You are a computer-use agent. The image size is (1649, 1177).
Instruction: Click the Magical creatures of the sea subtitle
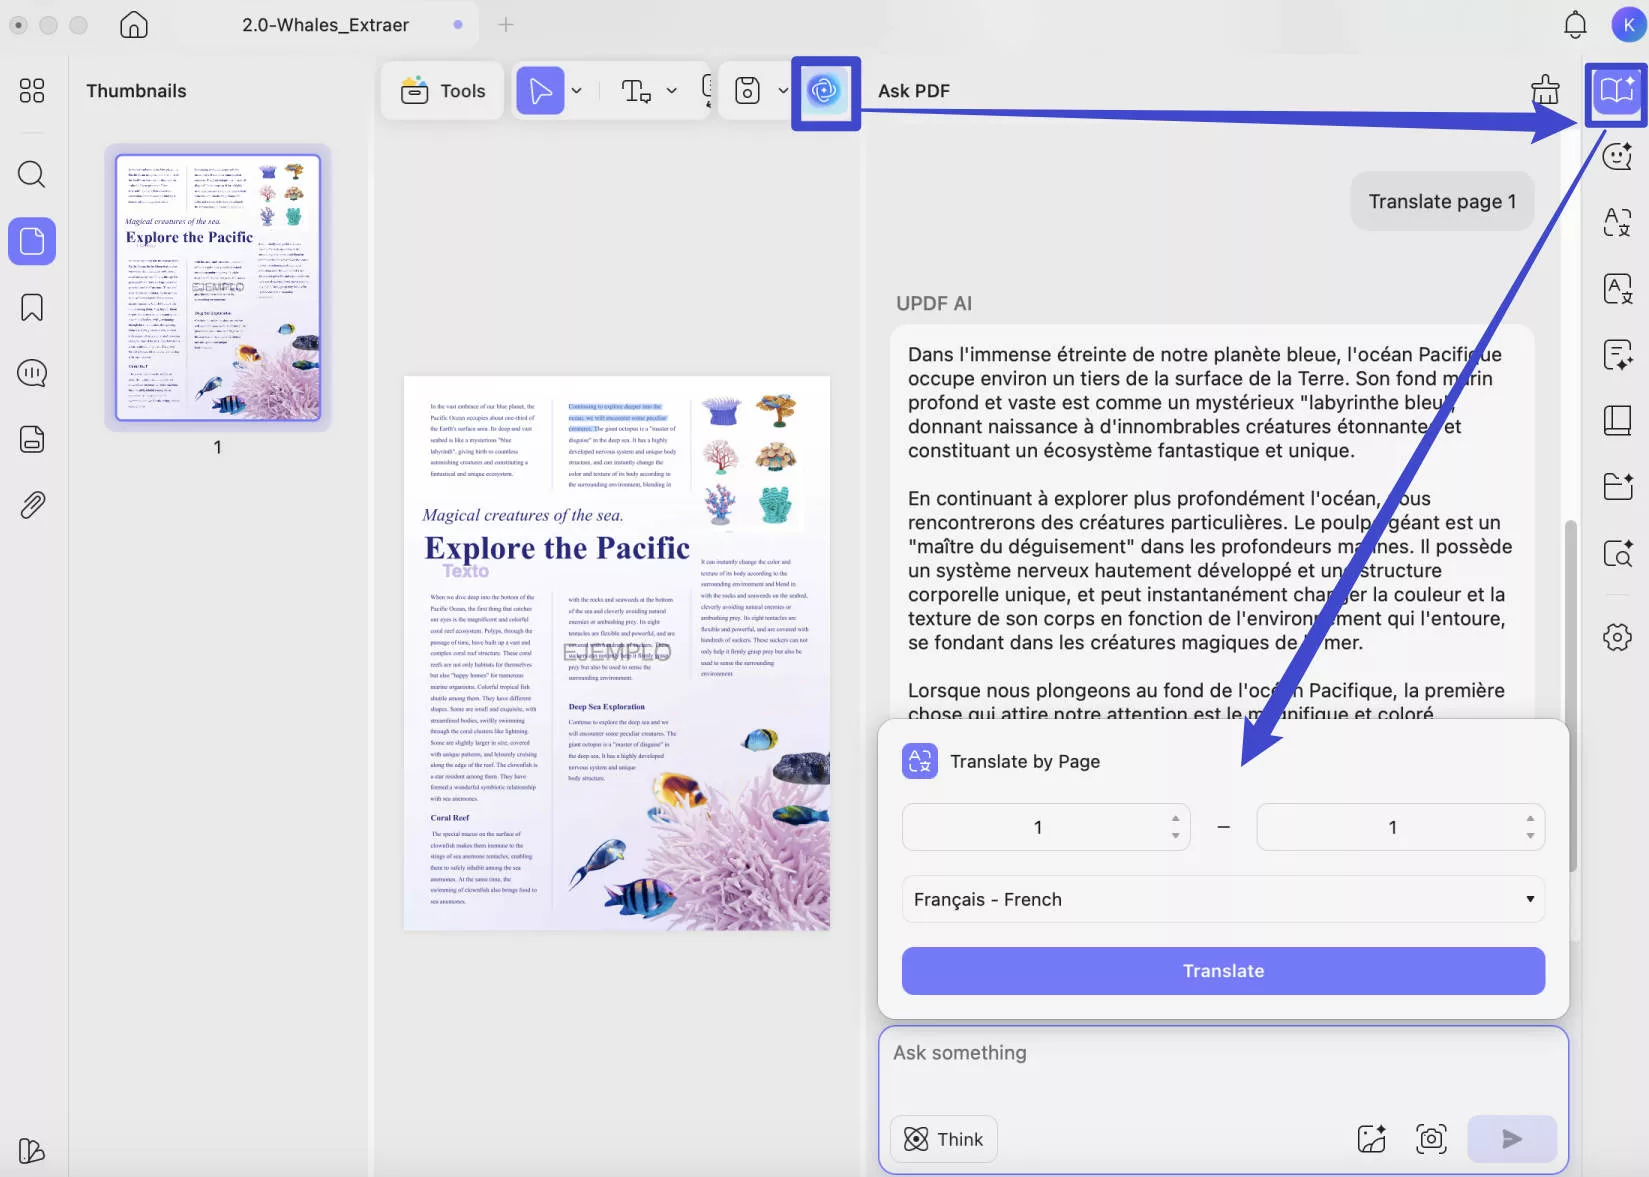click(522, 515)
